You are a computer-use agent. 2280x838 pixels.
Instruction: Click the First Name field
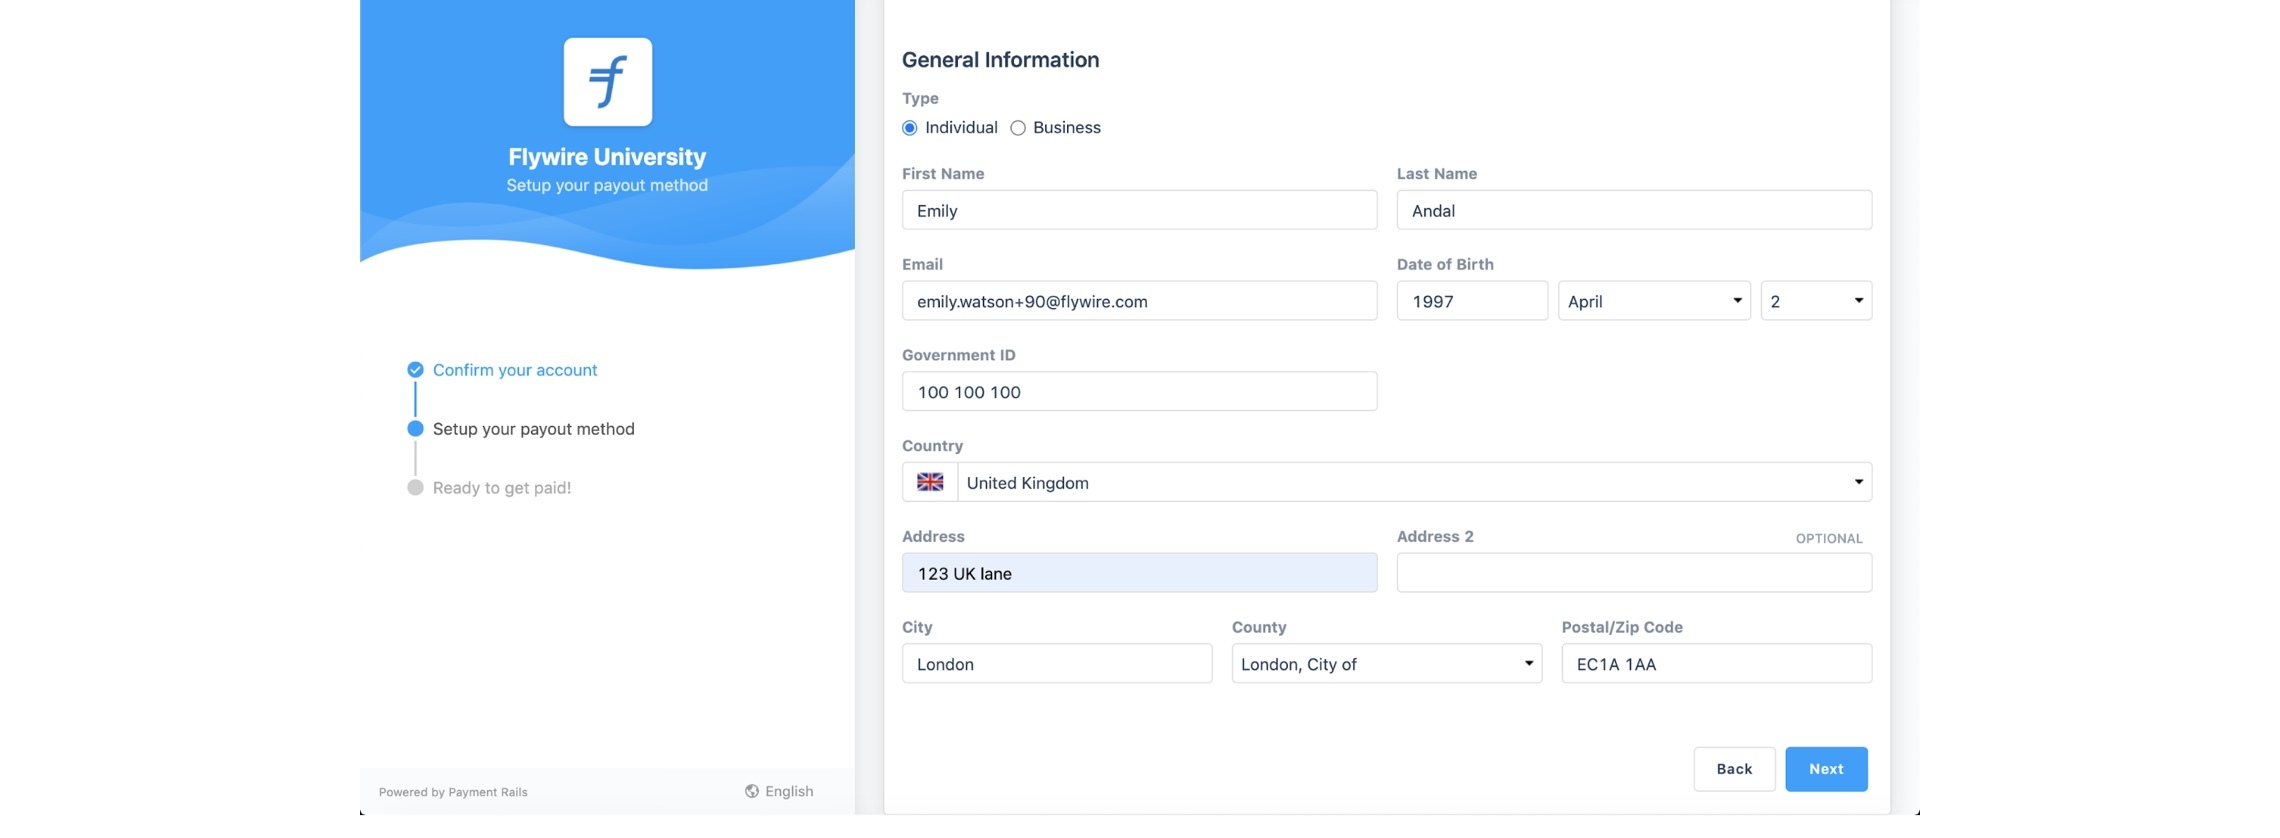[1139, 211]
